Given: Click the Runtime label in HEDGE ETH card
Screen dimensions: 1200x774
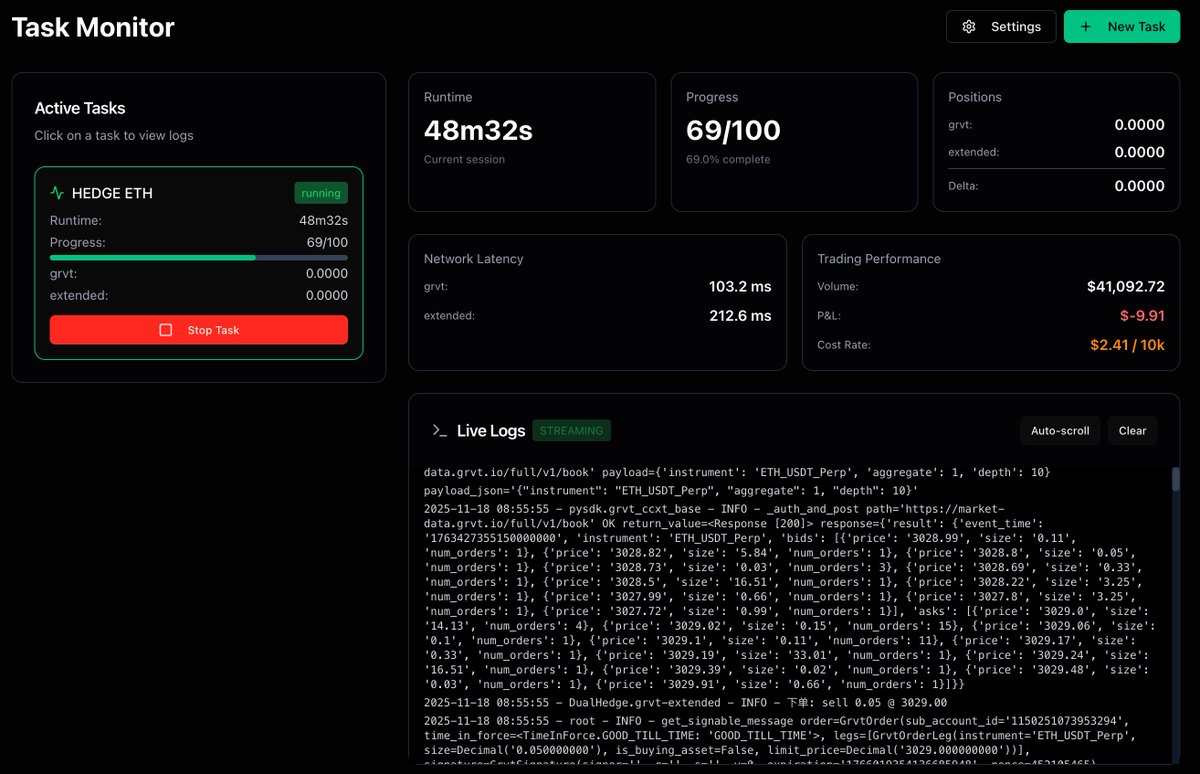Looking at the screenshot, I should click(76, 220).
